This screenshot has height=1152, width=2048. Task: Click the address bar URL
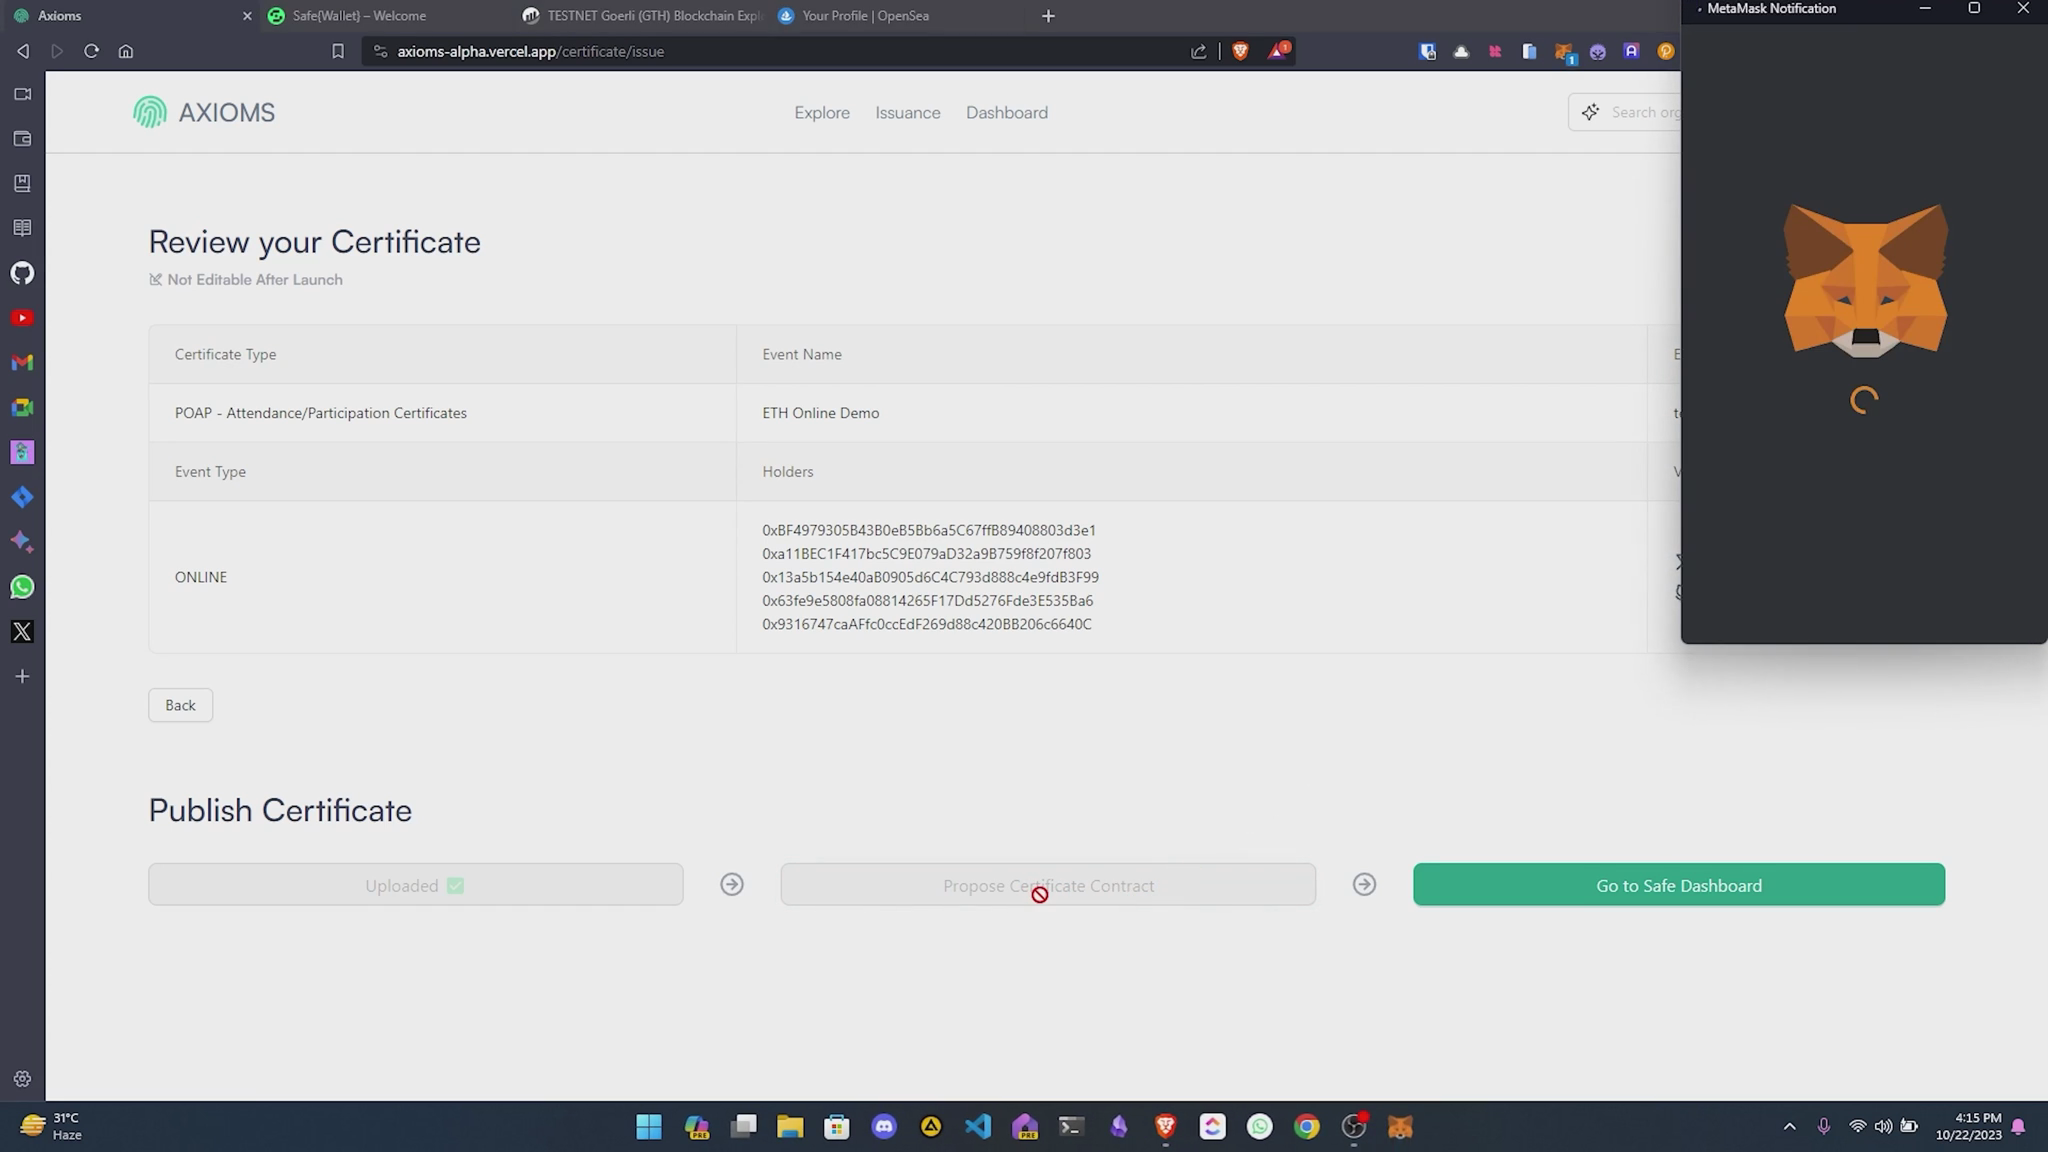click(x=531, y=51)
